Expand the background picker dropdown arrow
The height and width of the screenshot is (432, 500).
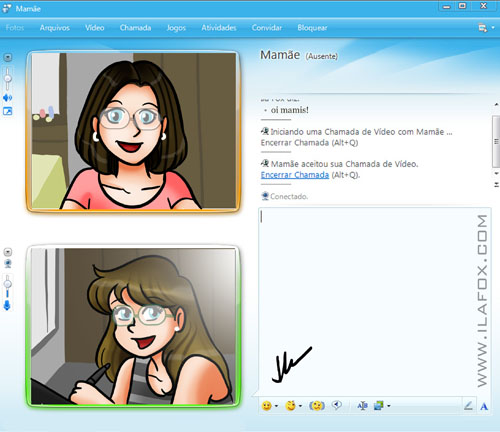coord(389,406)
